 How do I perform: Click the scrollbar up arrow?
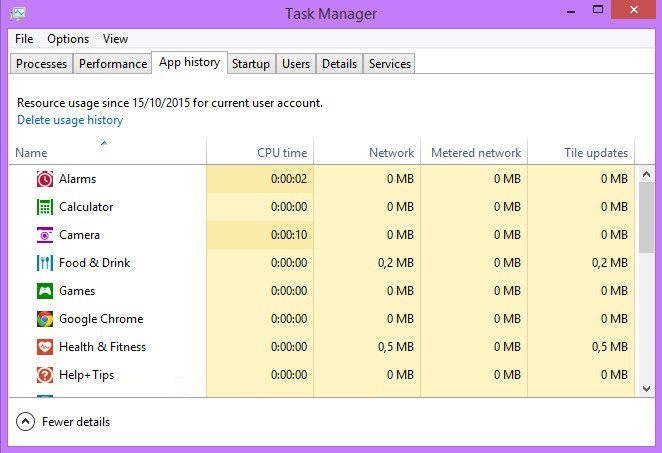click(x=646, y=174)
